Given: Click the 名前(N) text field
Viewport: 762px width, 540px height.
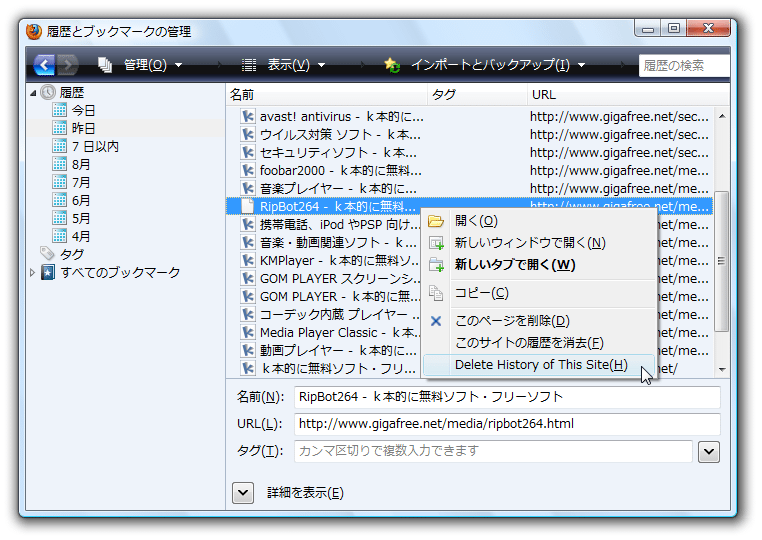Looking at the screenshot, I should 507,397.
